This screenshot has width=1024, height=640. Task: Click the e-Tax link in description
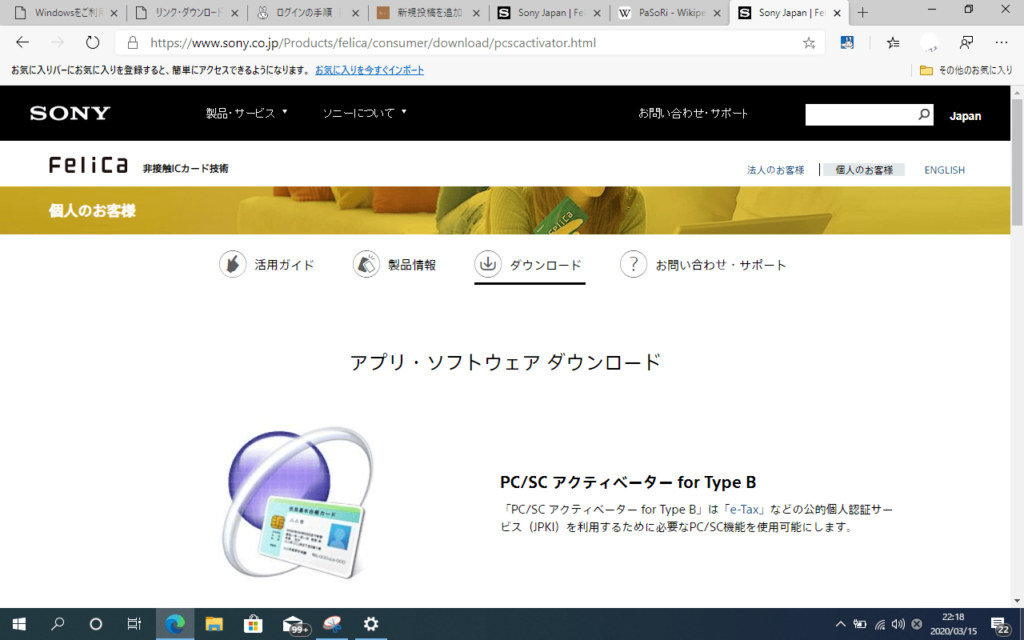click(744, 509)
